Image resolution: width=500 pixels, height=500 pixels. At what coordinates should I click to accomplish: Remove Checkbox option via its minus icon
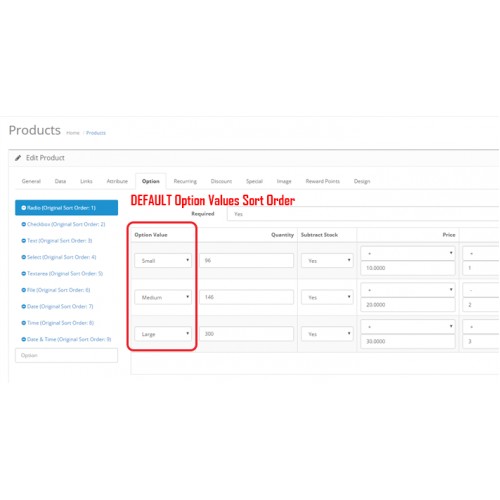pos(24,224)
